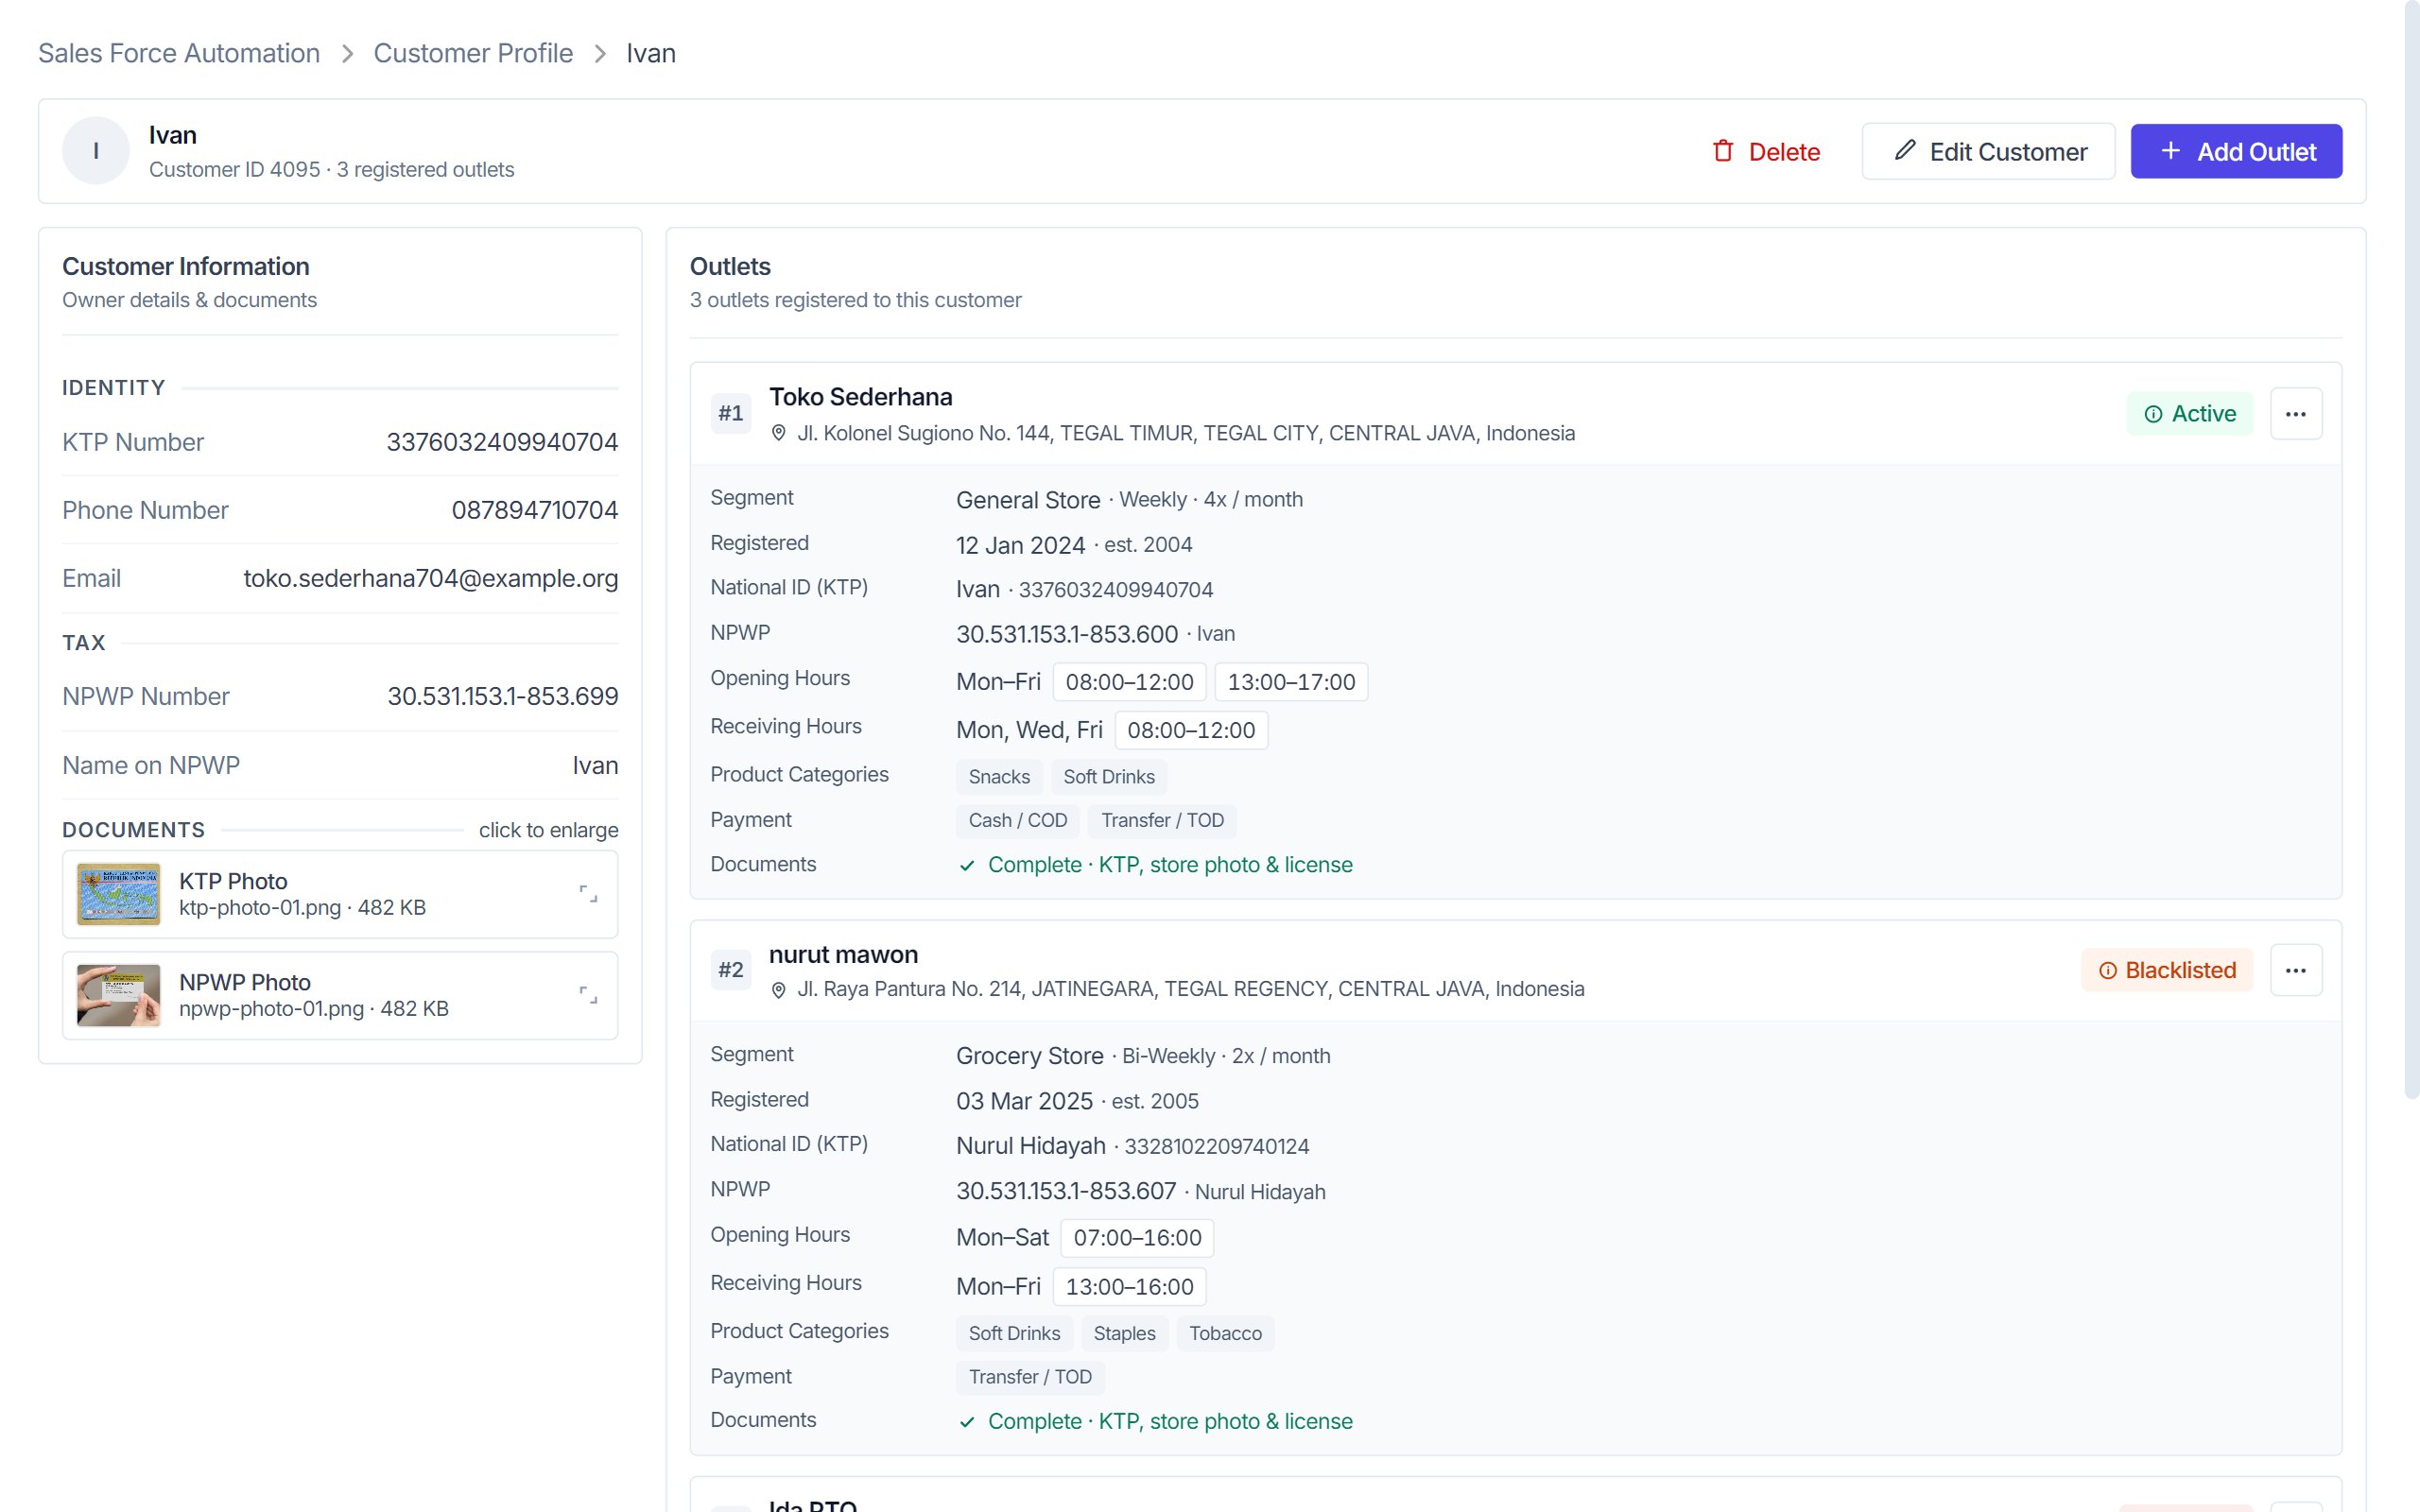Click the #2 outlet number badge

click(731, 970)
